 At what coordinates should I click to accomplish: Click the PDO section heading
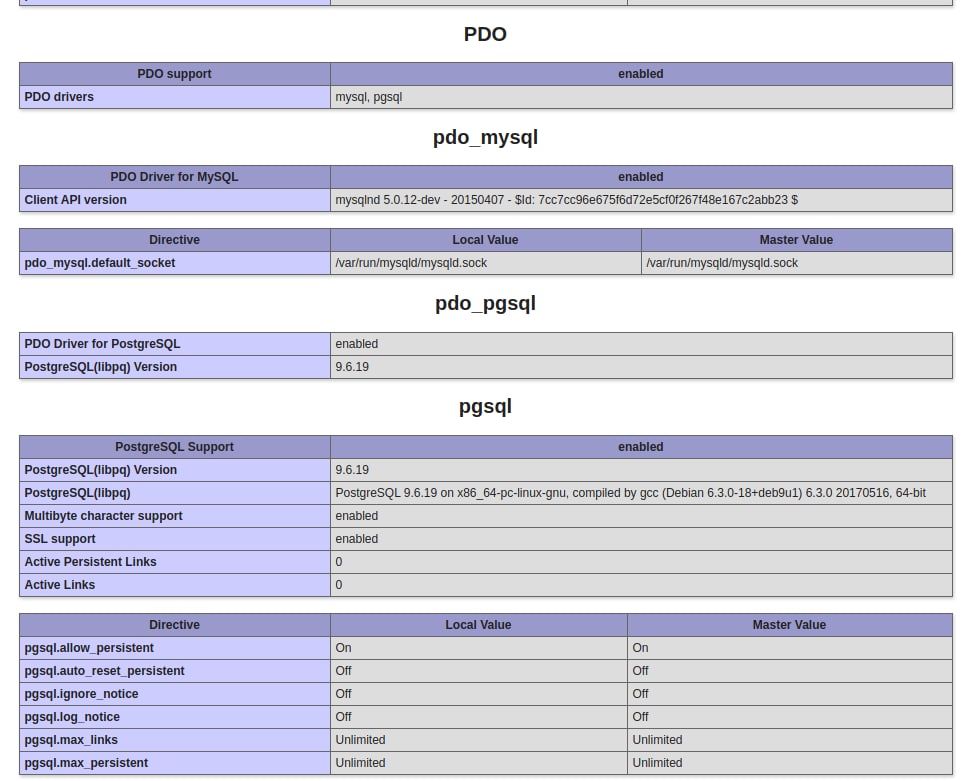tap(485, 34)
